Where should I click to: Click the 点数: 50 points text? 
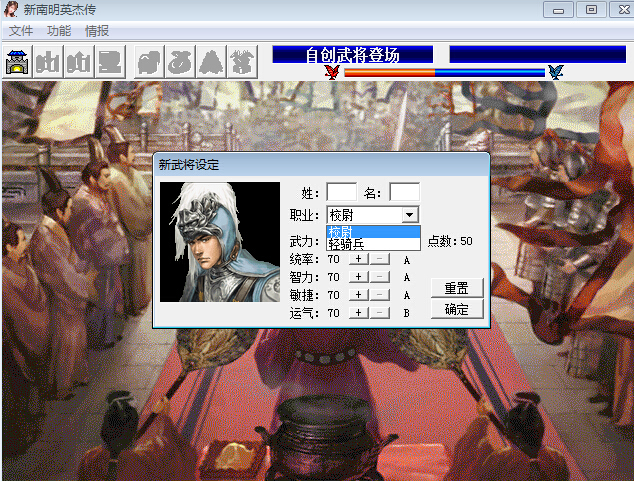click(450, 241)
